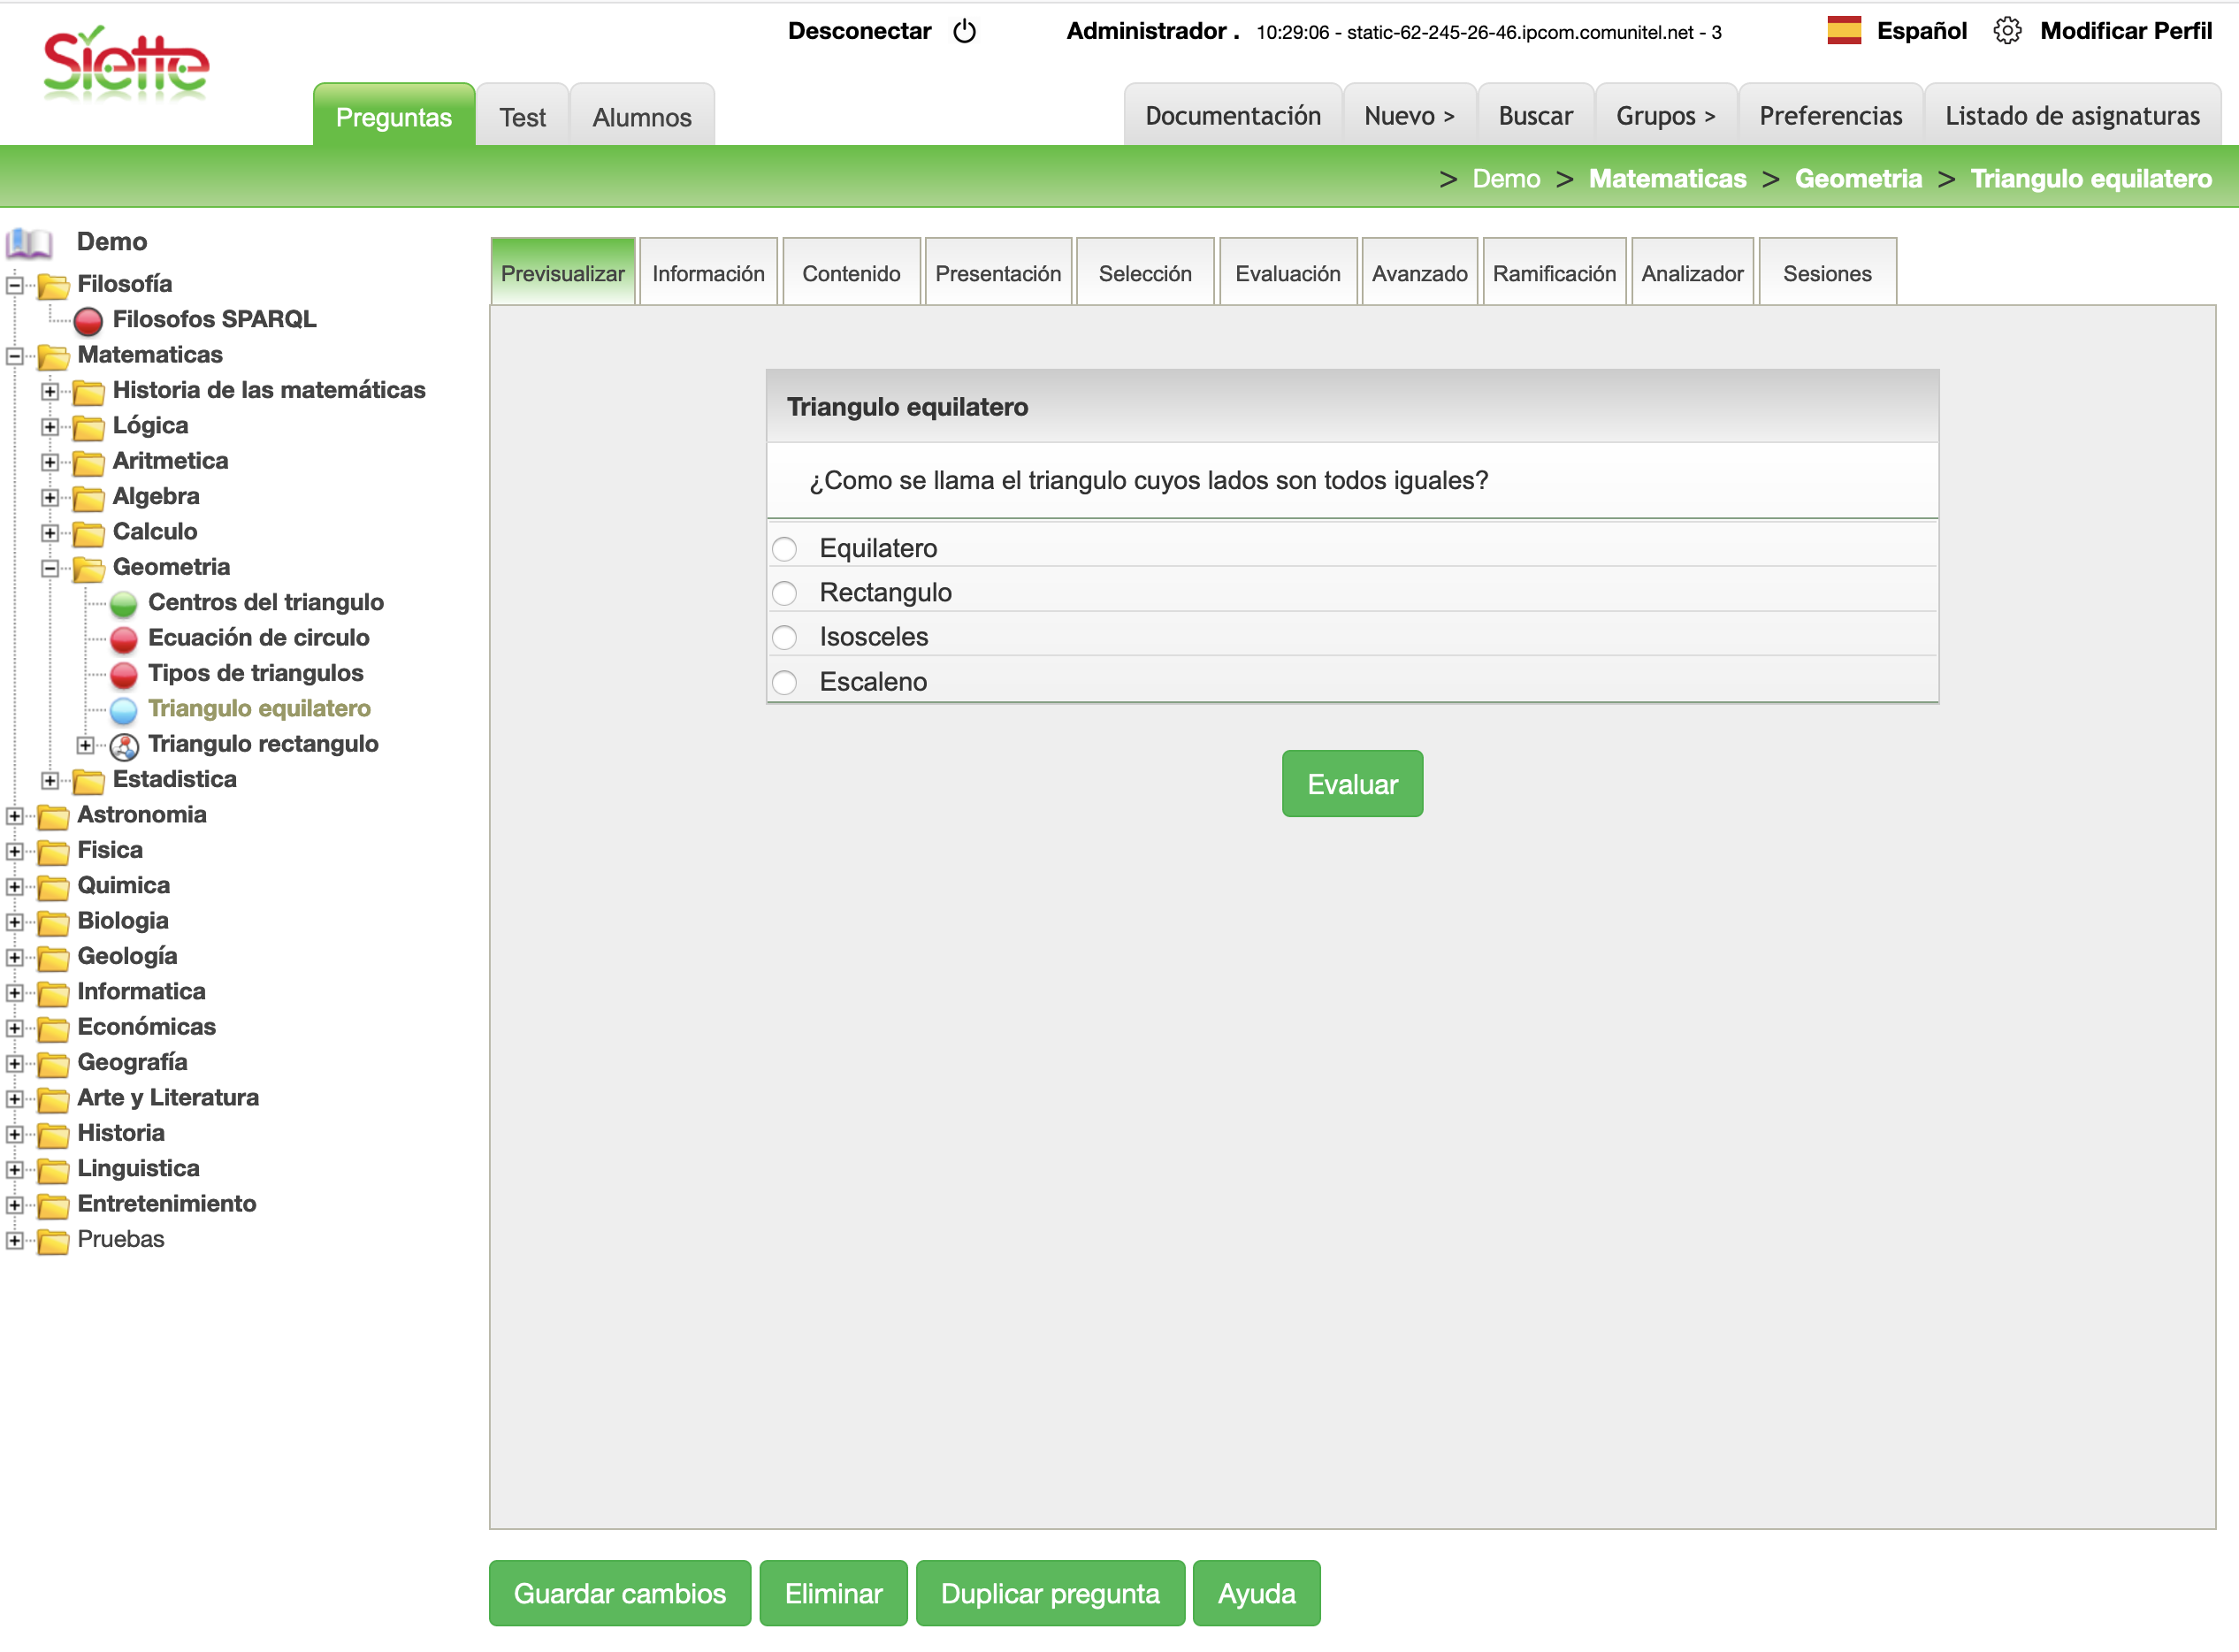Open the Alumnos tab

(641, 117)
